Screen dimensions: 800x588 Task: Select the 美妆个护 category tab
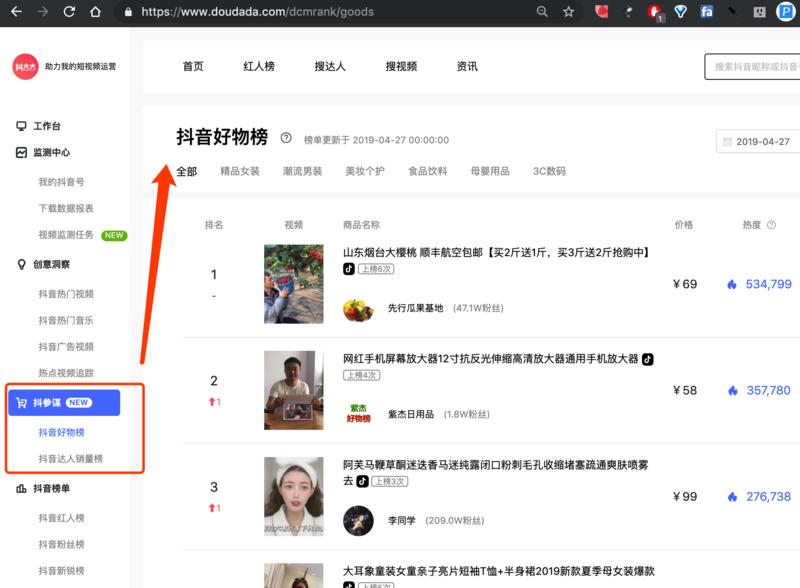(x=365, y=172)
